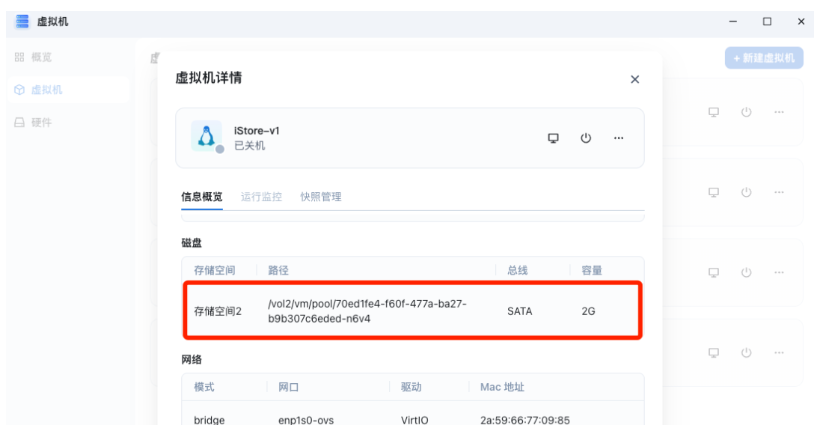Click the 虚拟机 app icon in title bar
The width and height of the screenshot is (814, 425).
(x=22, y=21)
